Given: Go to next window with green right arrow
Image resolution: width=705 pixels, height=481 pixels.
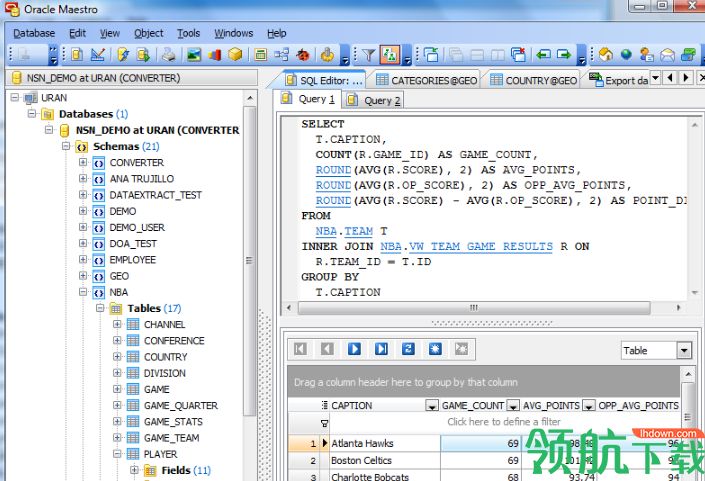Looking at the screenshot, I should click(563, 55).
